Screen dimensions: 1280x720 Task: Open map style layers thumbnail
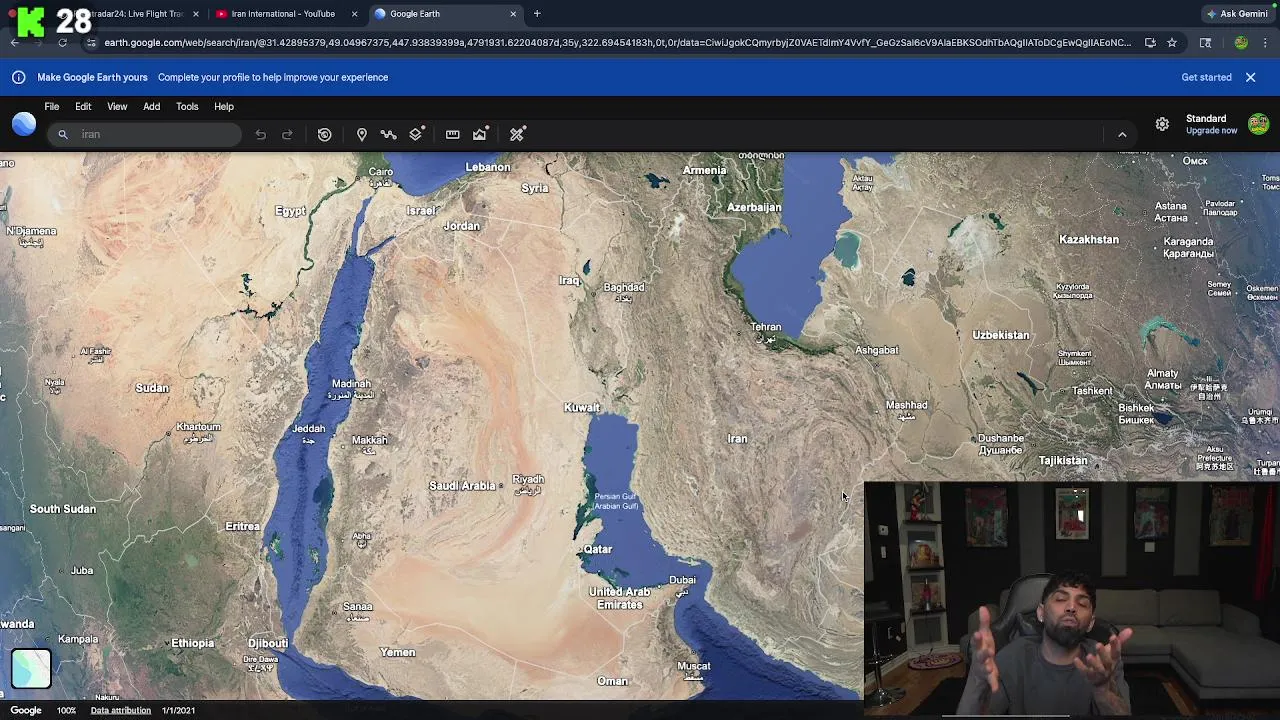[x=31, y=669]
